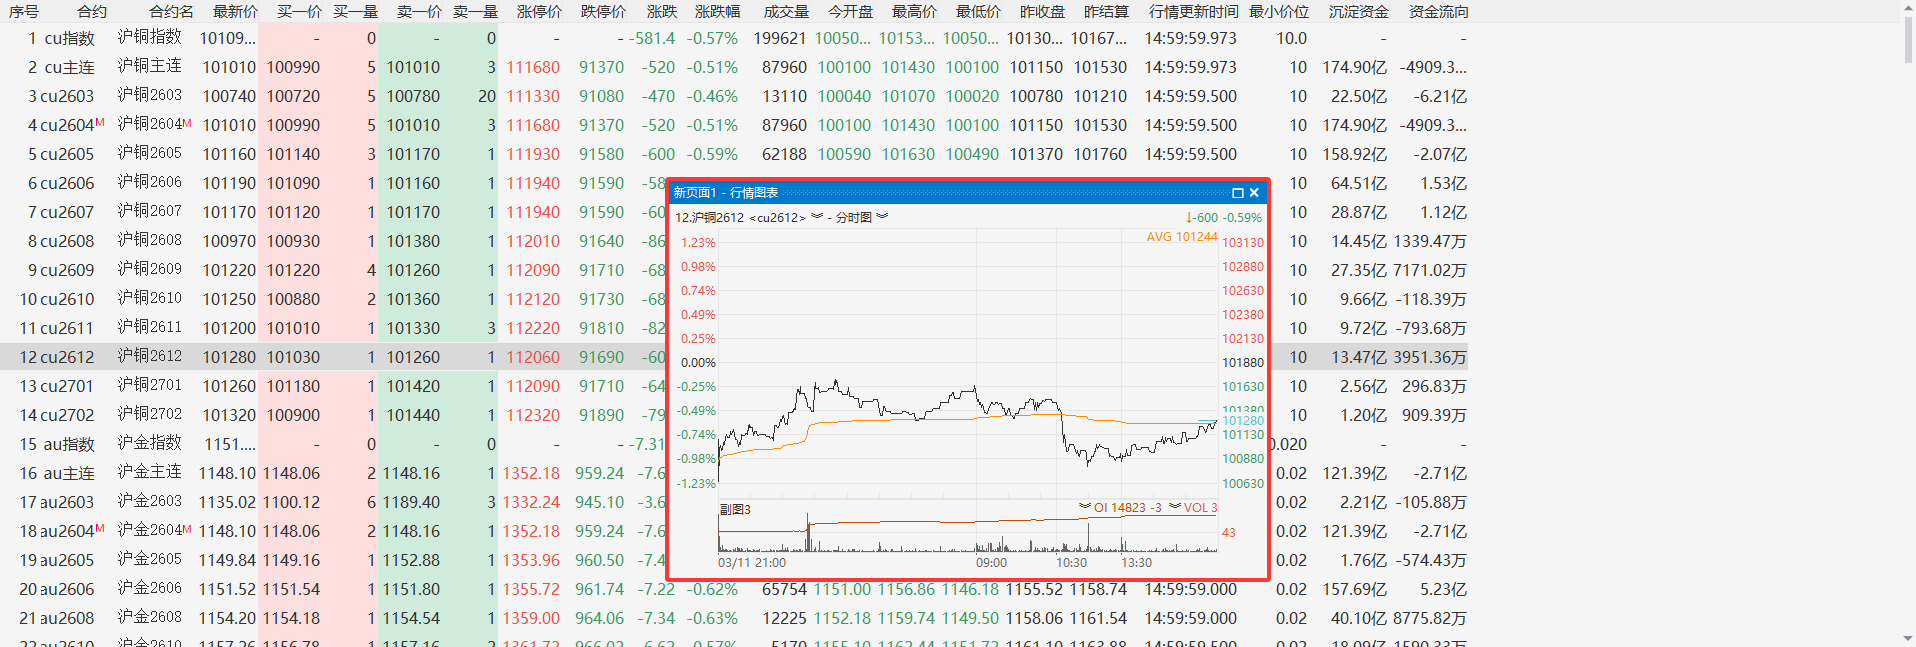The width and height of the screenshot is (1916, 647).
Task: Close the 行情图表 popup window
Action: (x=1254, y=193)
